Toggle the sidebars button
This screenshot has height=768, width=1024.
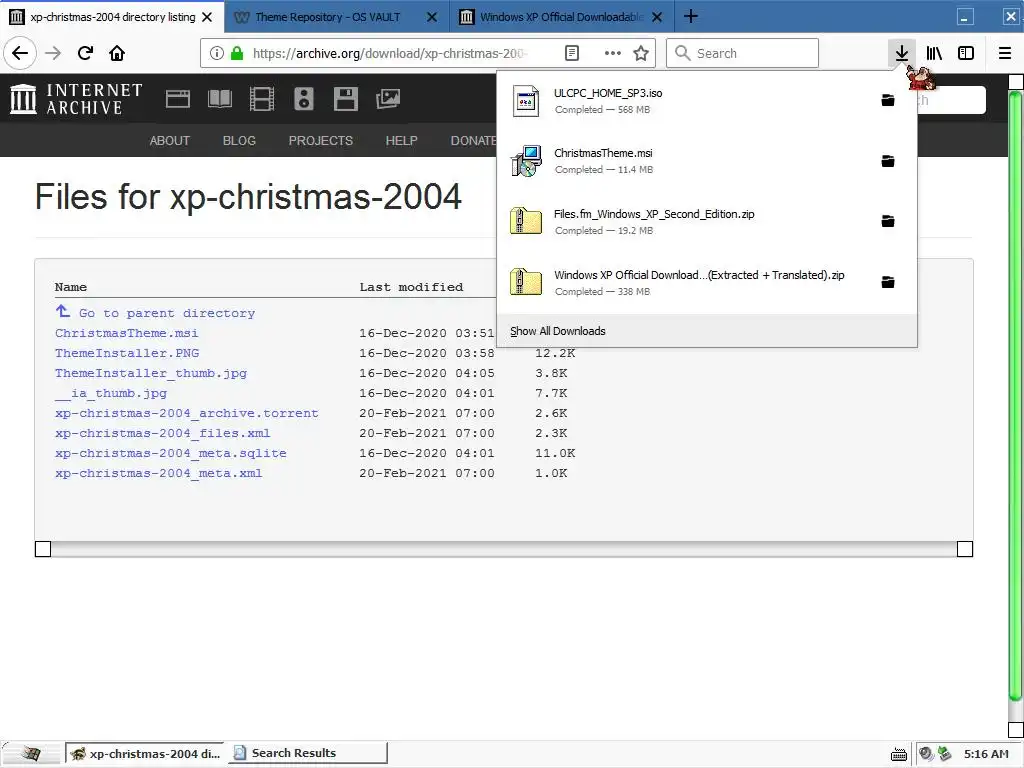point(966,53)
